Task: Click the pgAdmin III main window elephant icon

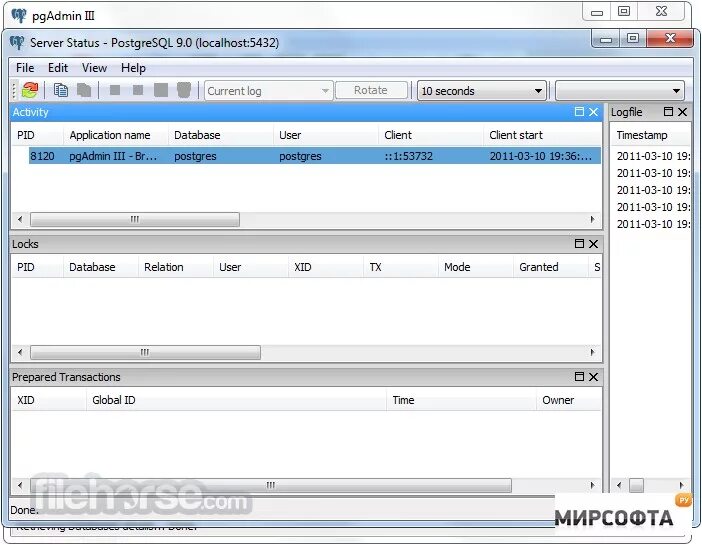Action: [19, 16]
